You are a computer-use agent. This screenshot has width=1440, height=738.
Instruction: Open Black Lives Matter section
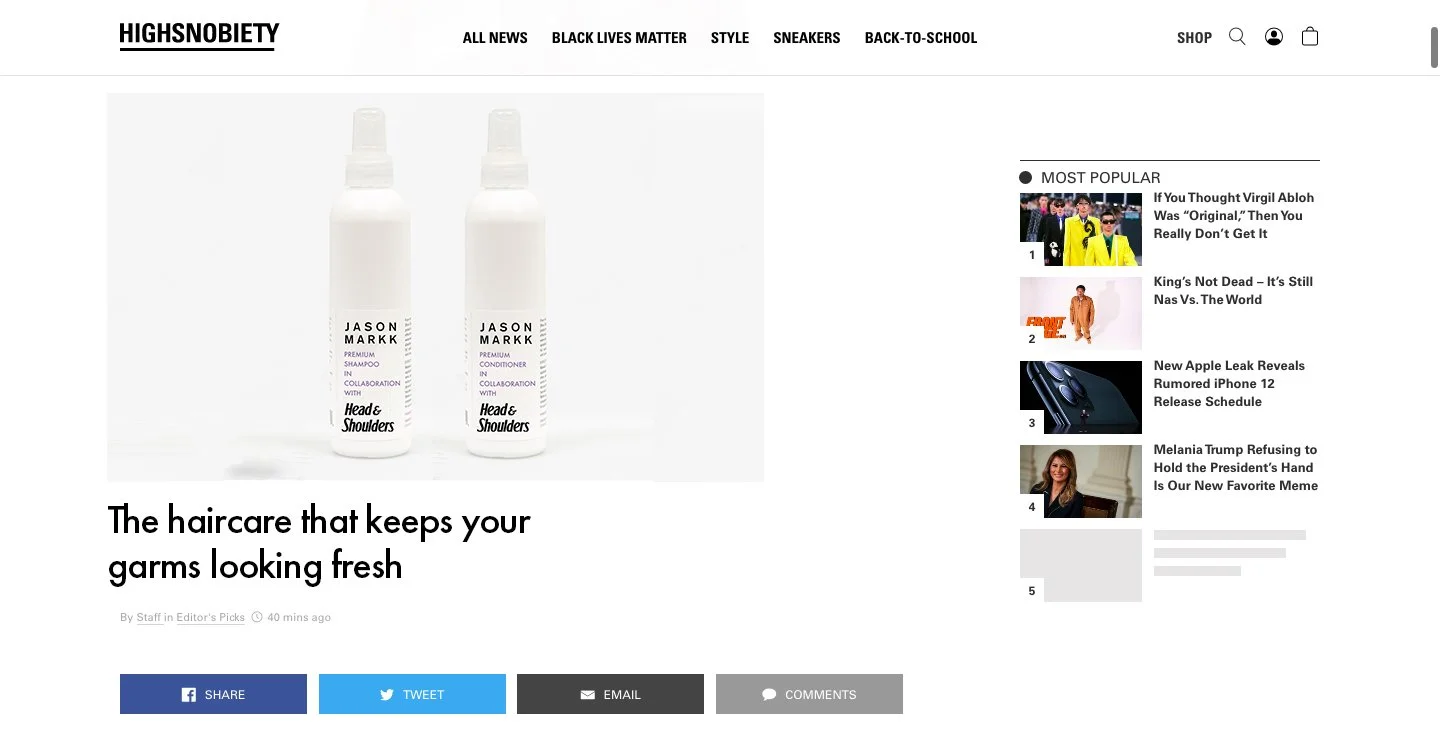619,38
